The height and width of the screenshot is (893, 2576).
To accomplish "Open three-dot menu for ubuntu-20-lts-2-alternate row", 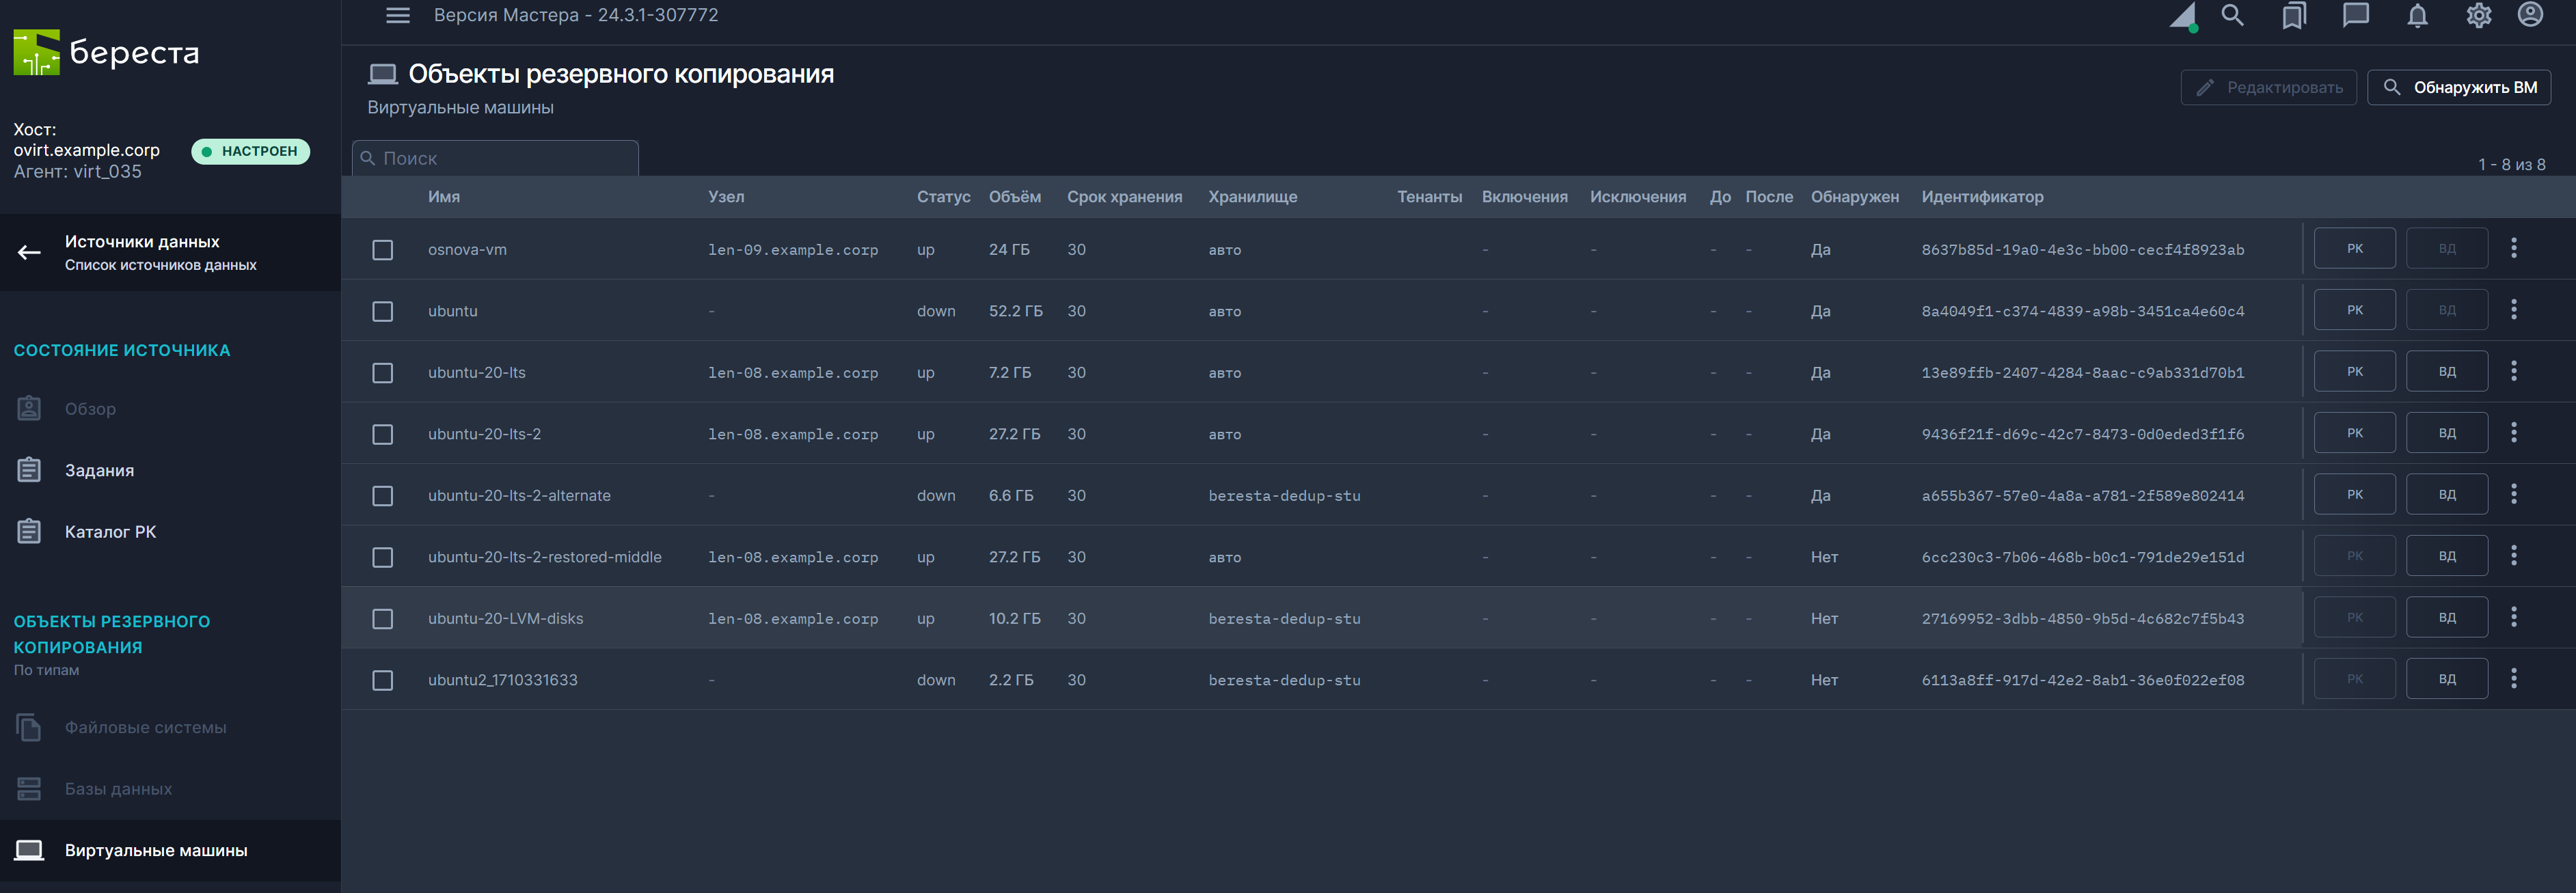I will (x=2513, y=494).
